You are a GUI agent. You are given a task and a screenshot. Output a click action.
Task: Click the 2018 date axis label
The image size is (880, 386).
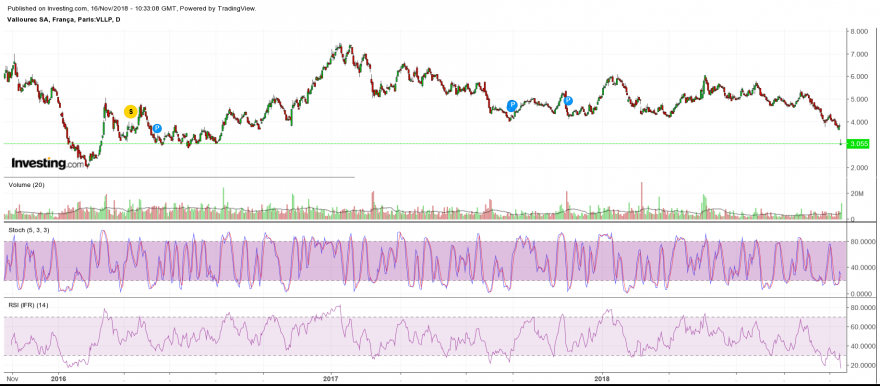[x=602, y=379]
